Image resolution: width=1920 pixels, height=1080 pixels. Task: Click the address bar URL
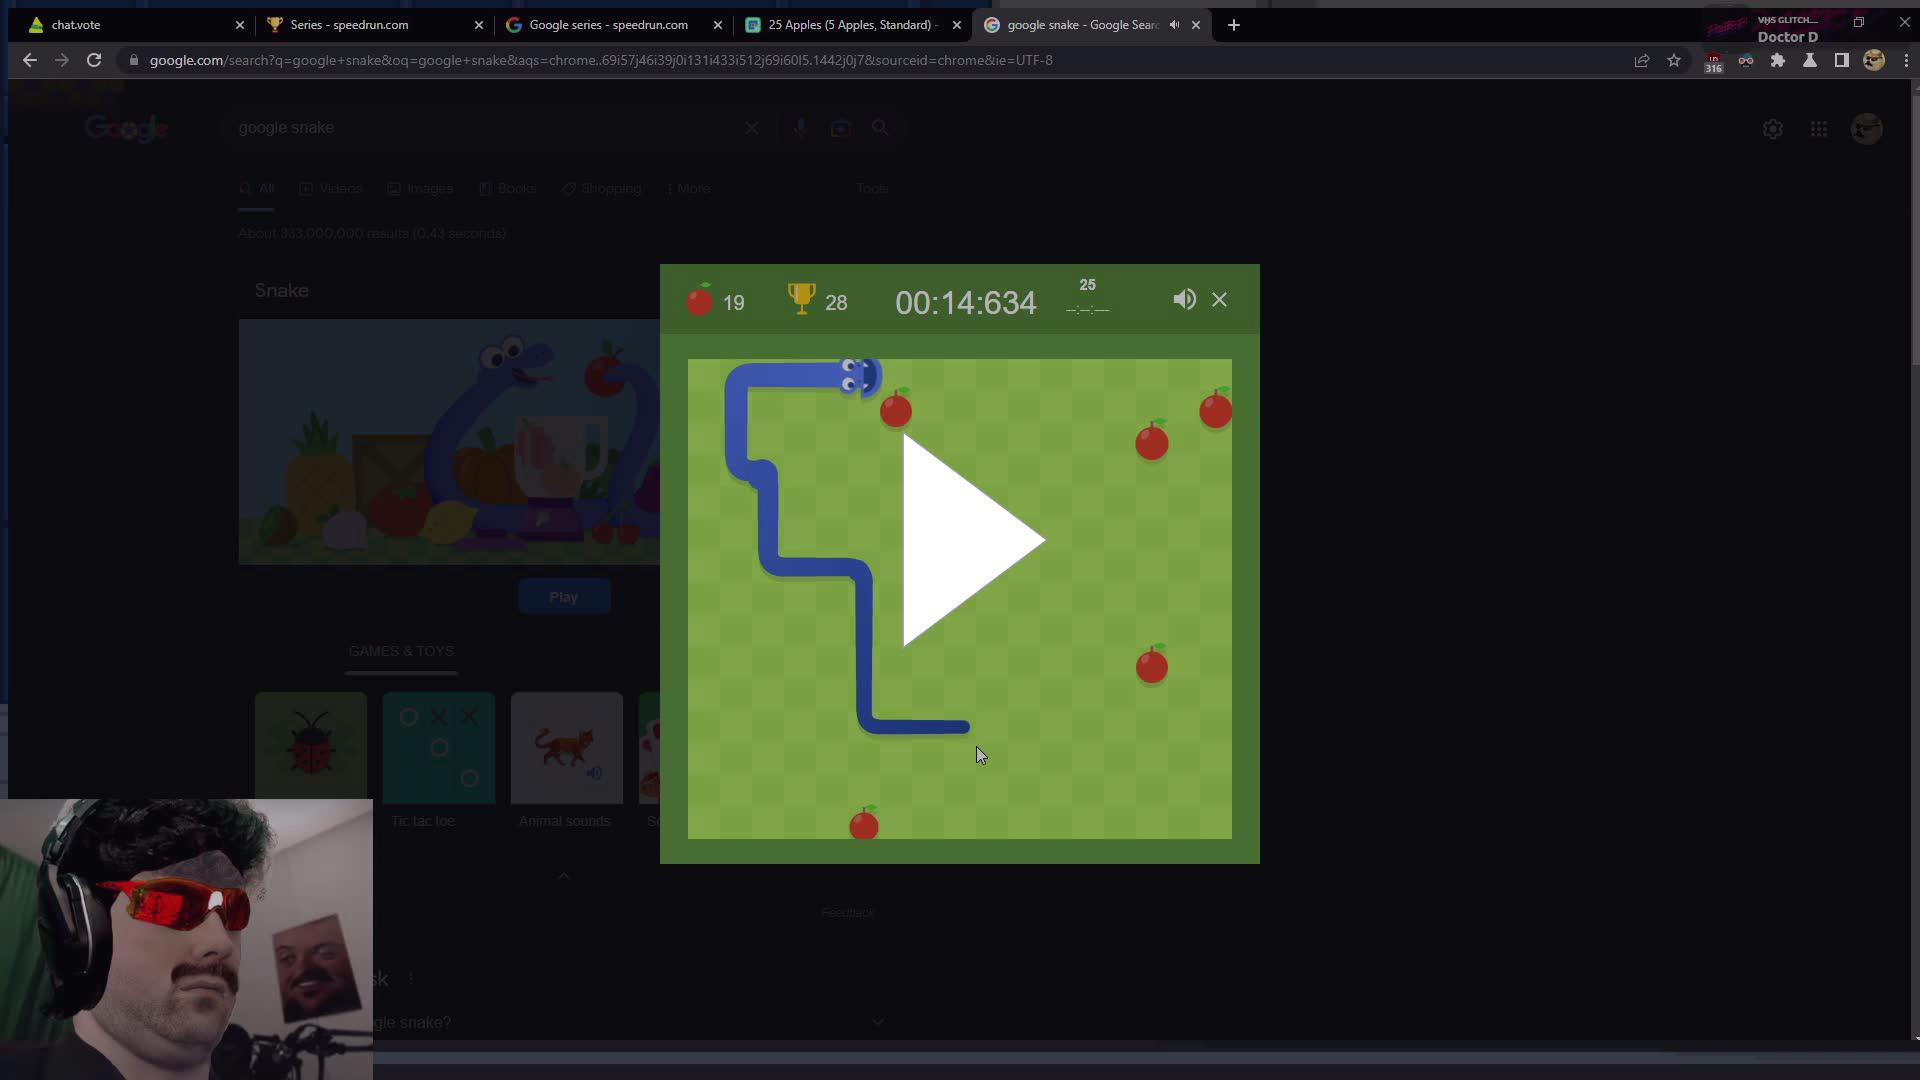click(x=601, y=60)
